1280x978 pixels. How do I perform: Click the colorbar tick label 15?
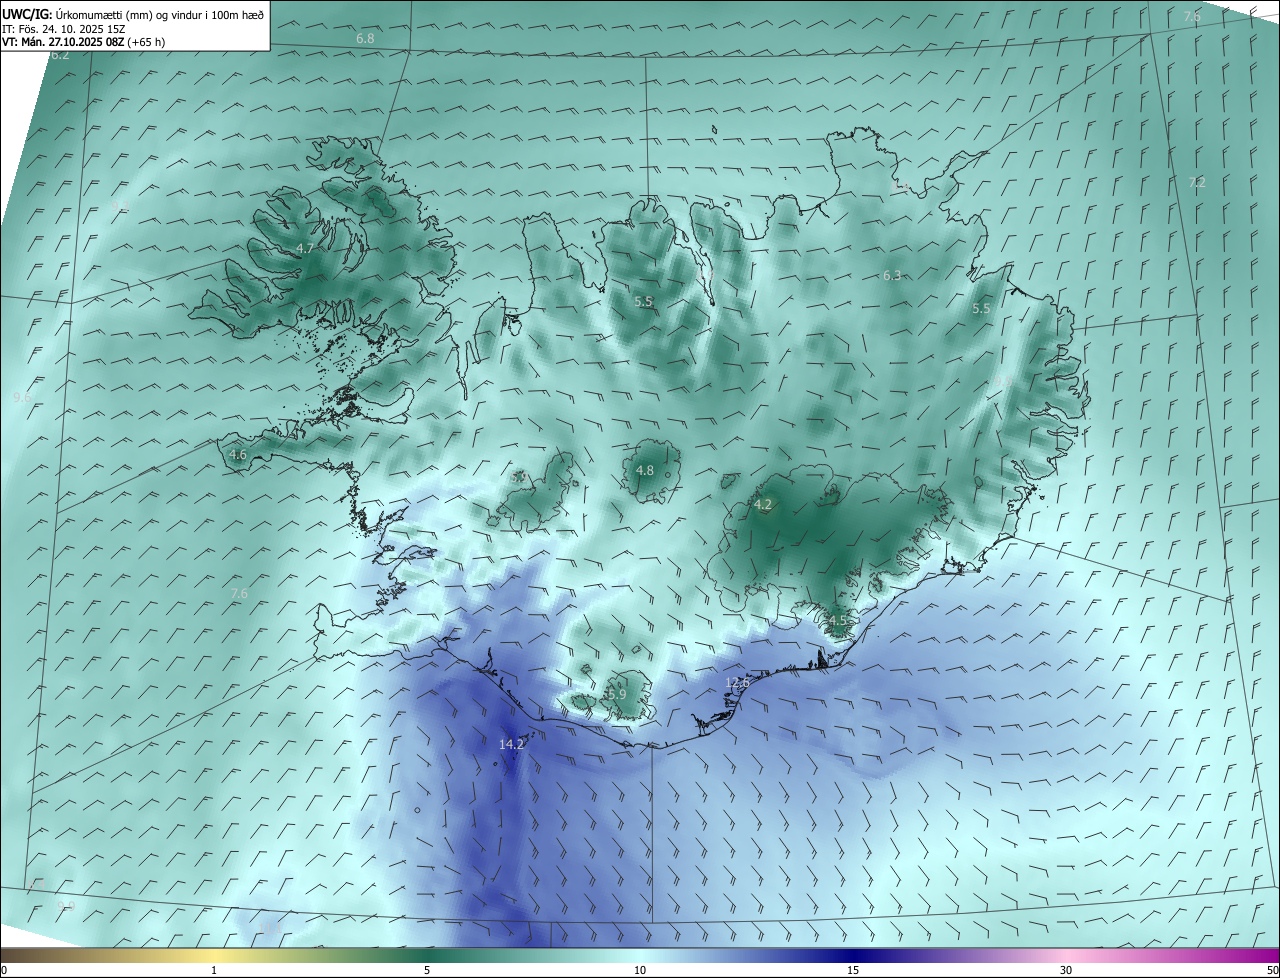coord(853,970)
